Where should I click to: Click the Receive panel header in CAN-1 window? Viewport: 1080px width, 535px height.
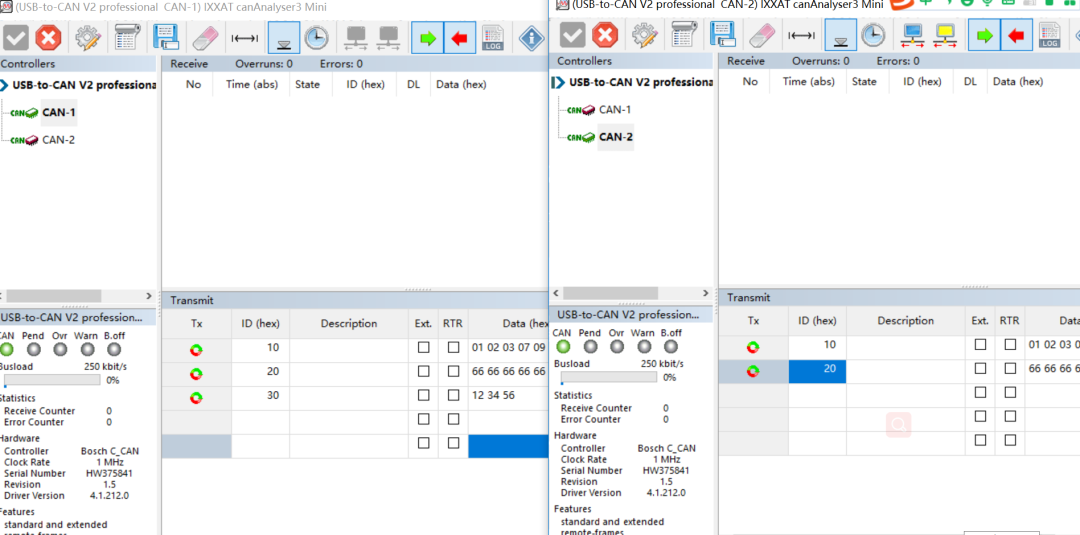click(x=354, y=64)
